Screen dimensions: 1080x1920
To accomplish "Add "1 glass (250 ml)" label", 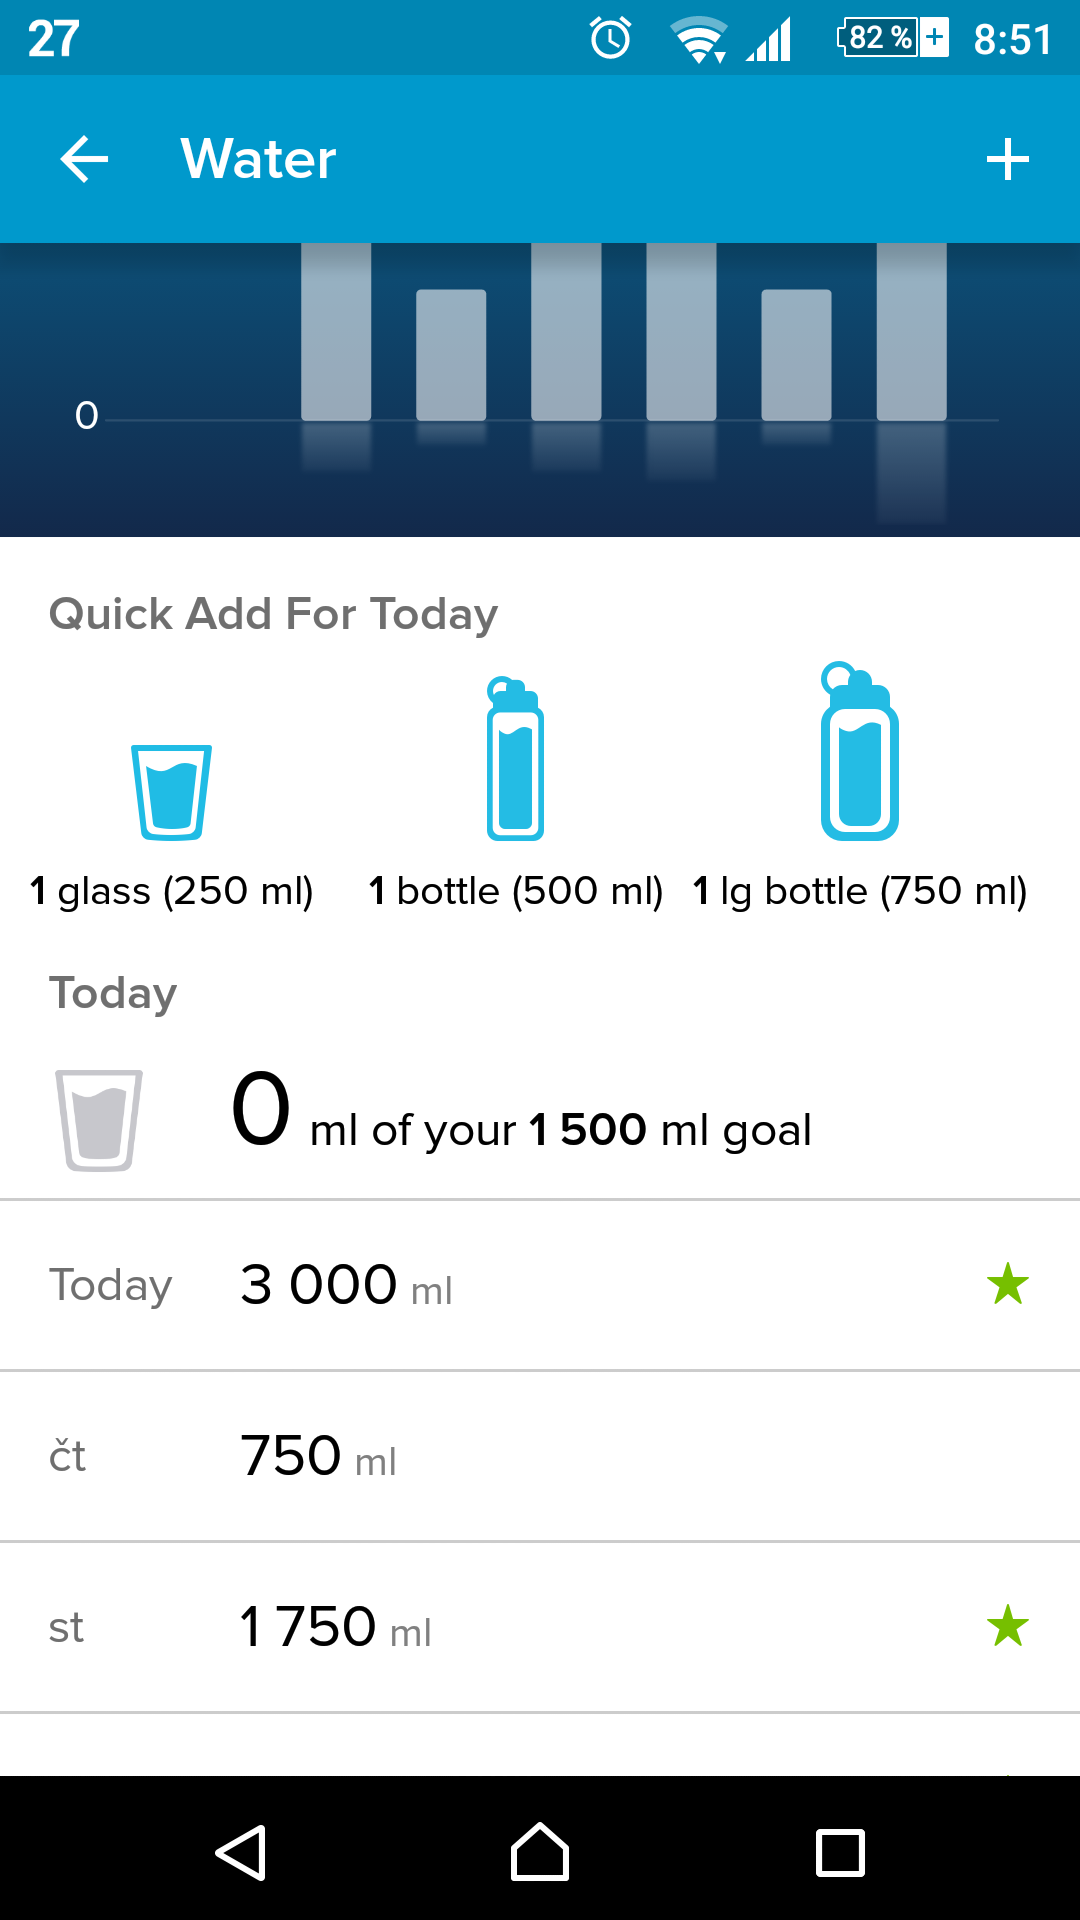I will (x=171, y=890).
